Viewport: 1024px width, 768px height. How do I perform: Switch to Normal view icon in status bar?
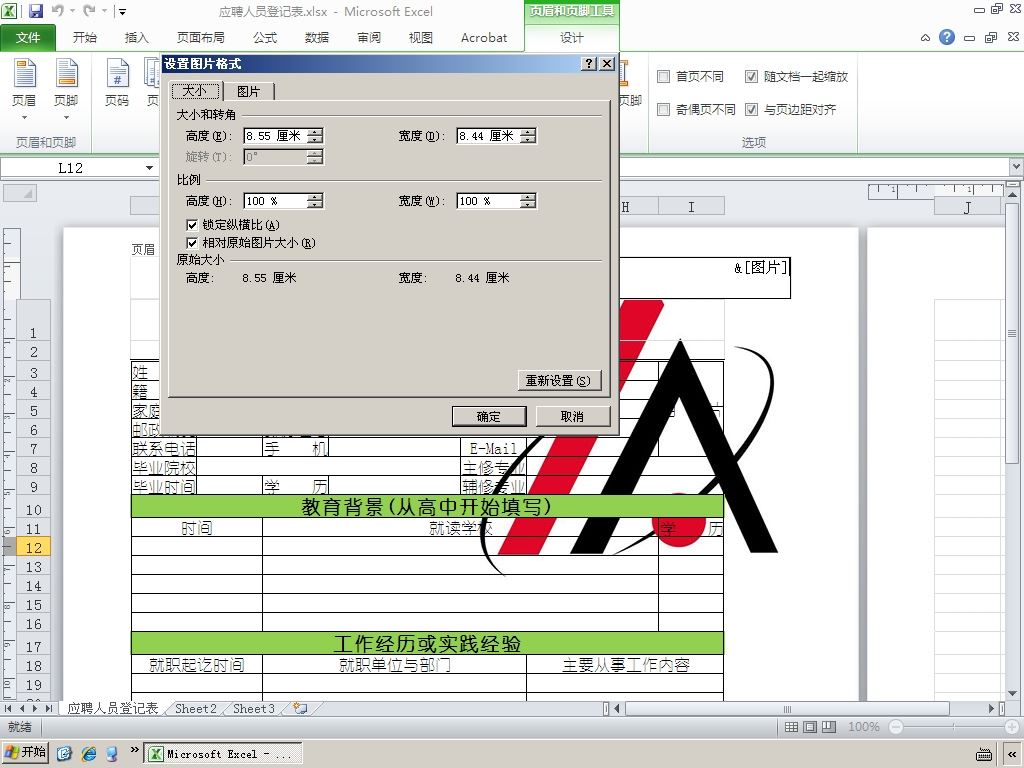[791, 727]
